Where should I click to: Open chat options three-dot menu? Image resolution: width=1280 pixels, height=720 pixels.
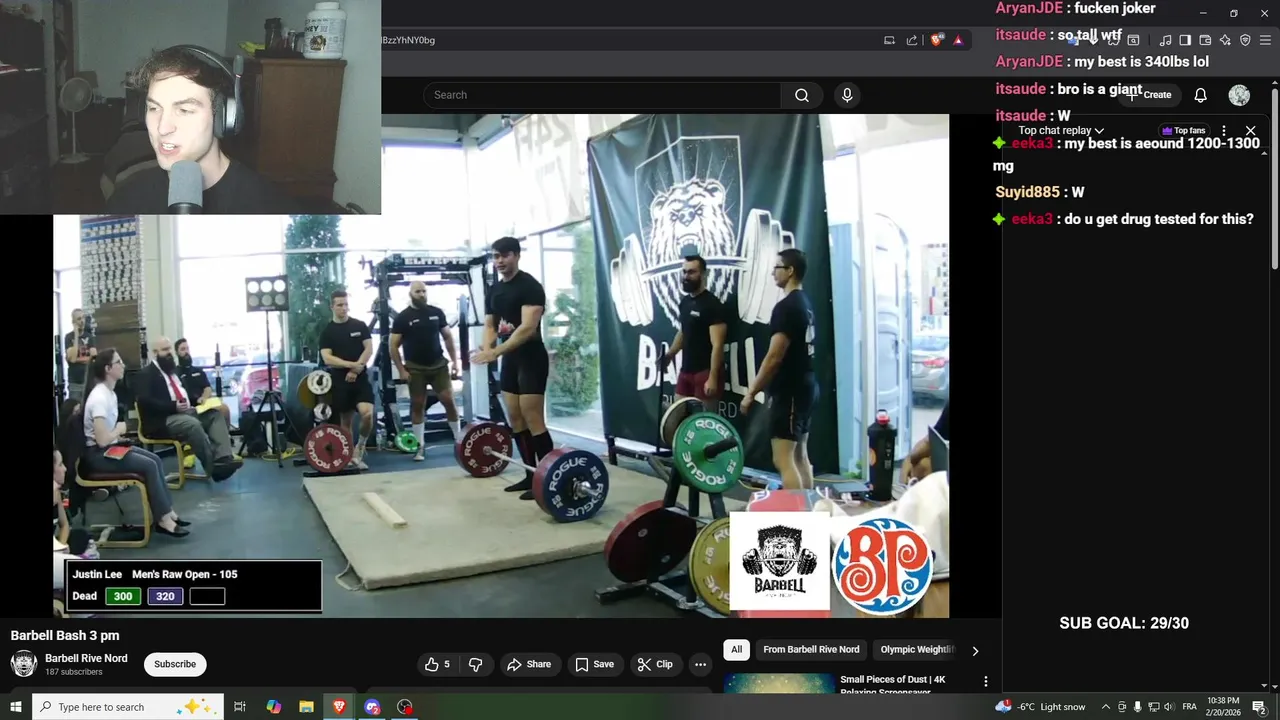[x=1223, y=131]
